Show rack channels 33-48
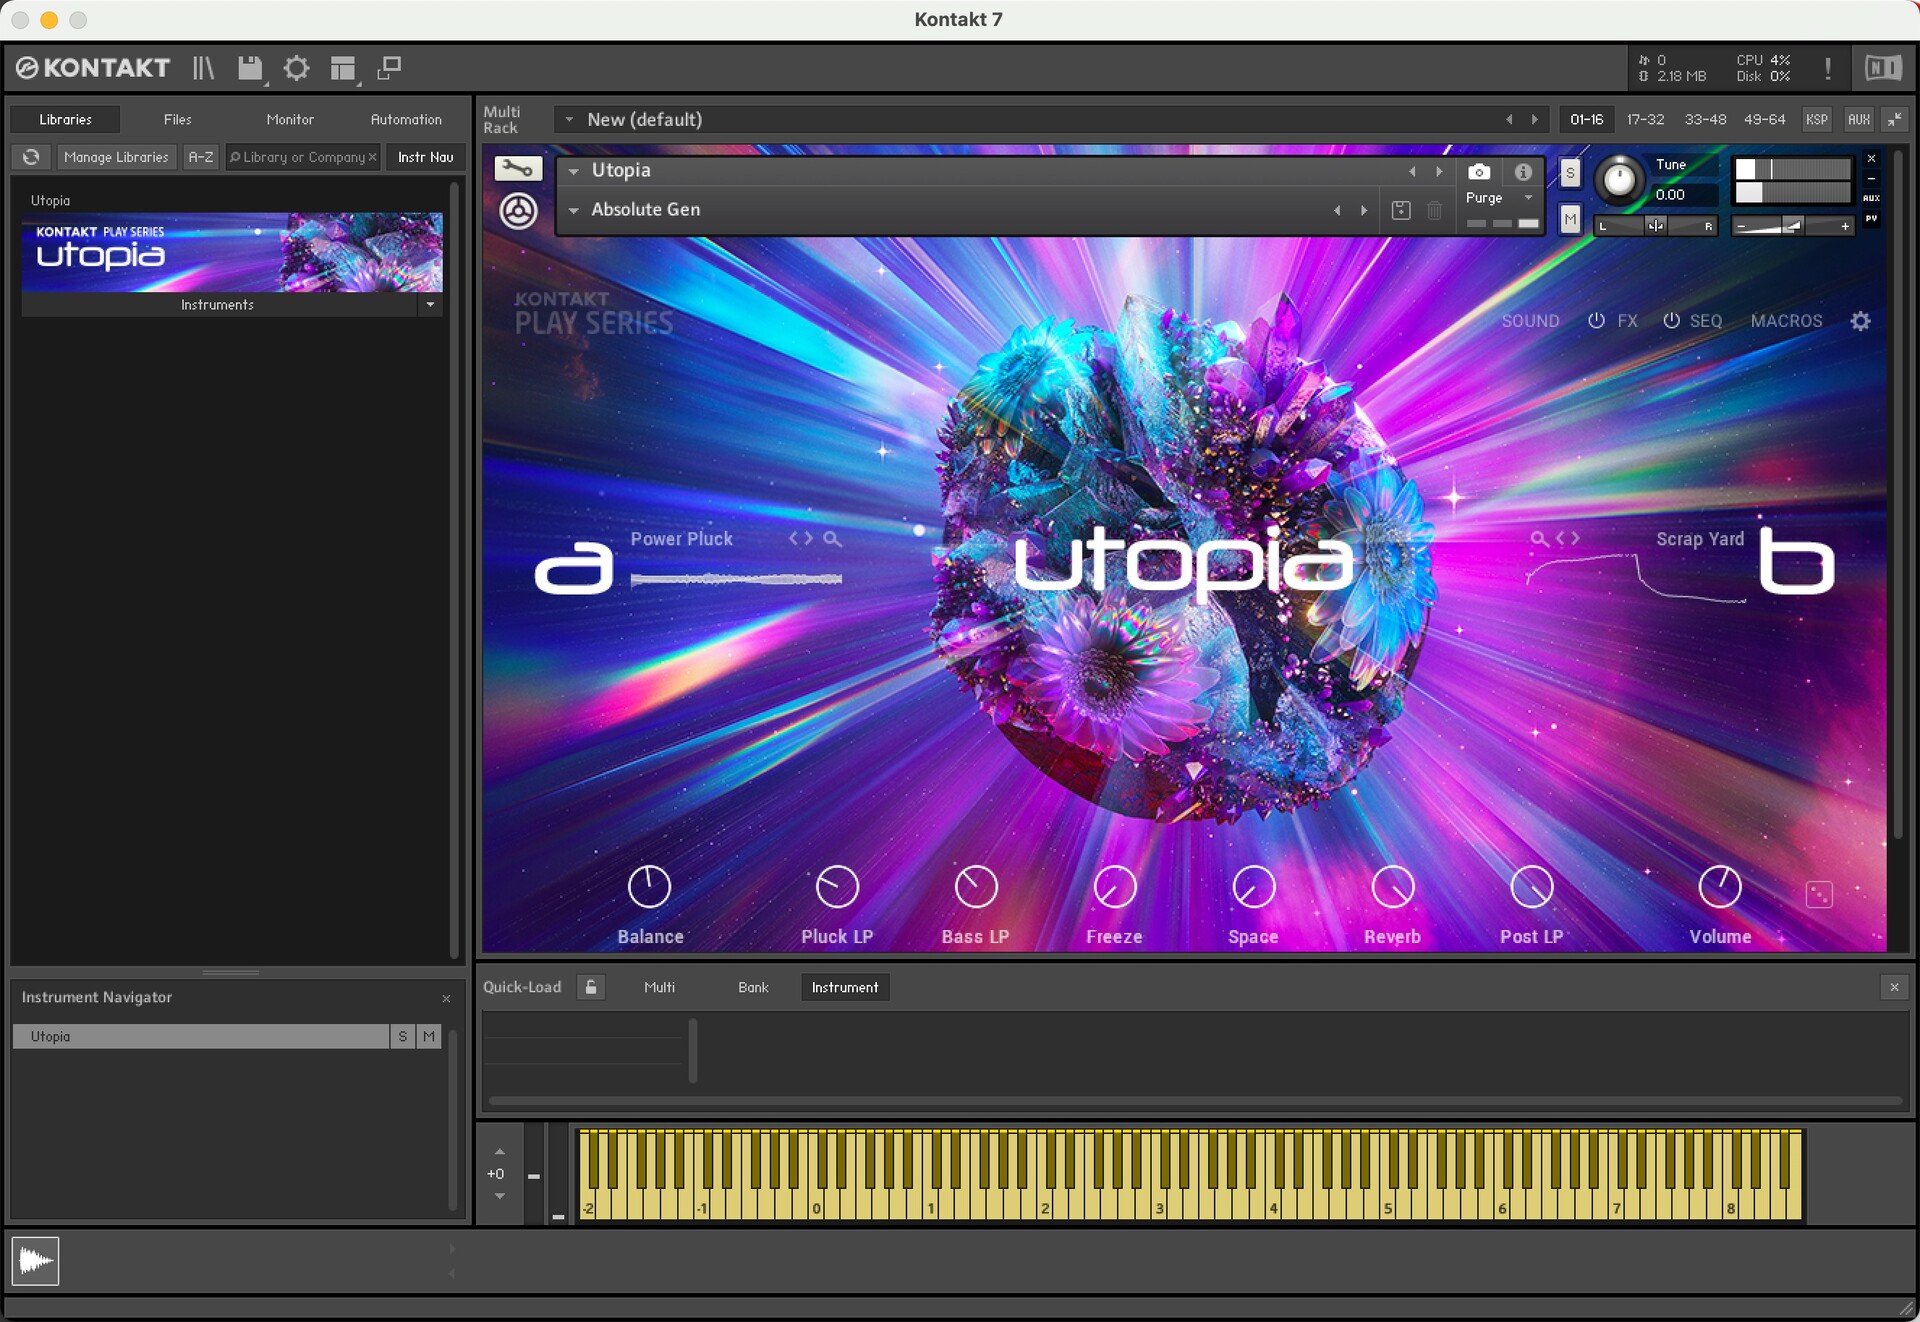 (1705, 119)
